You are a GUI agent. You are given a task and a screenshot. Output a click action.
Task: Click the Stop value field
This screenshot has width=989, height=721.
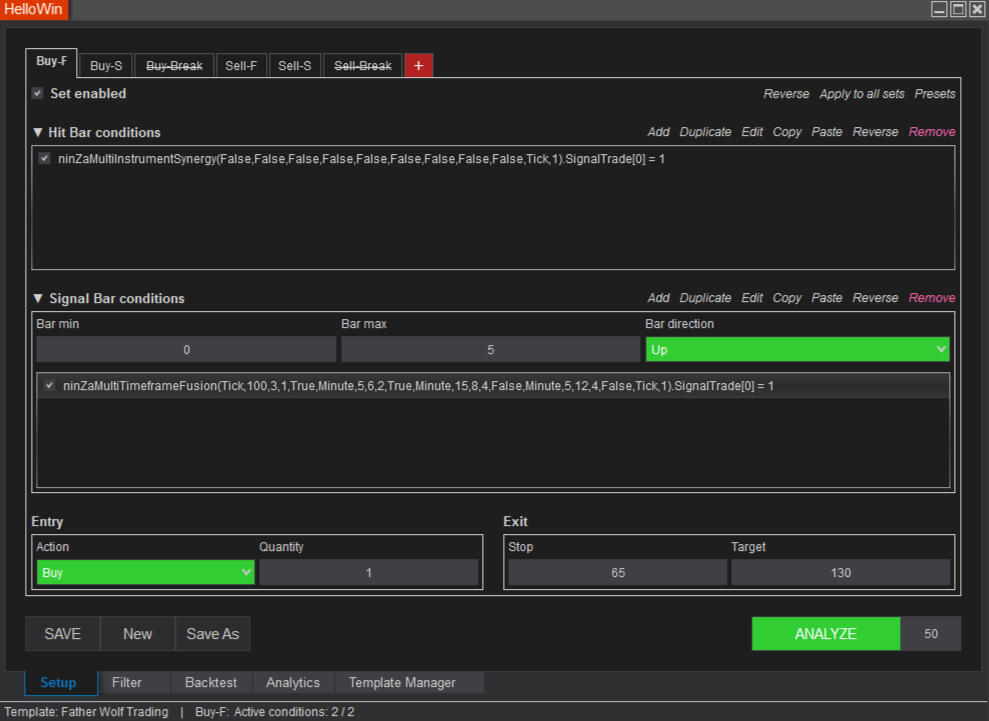[x=617, y=572]
